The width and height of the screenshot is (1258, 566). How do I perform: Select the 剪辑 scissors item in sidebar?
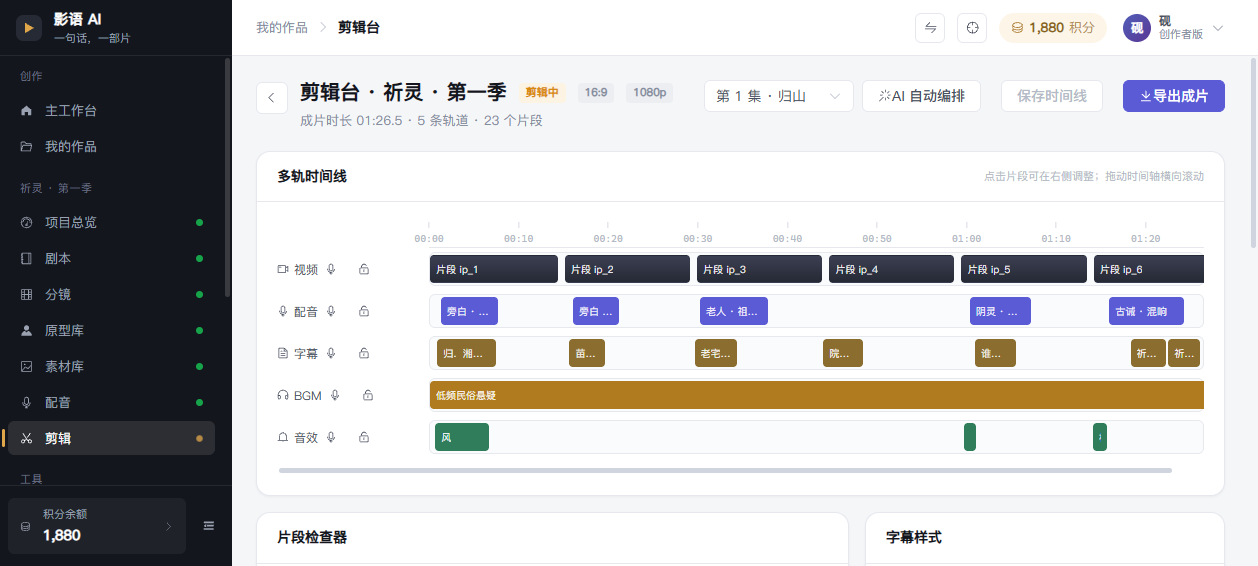[111, 438]
